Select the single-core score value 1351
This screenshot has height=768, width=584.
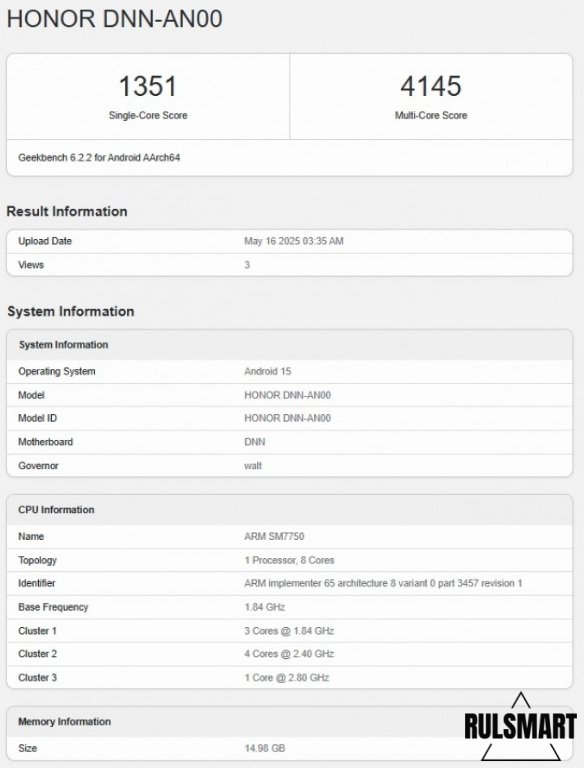147,86
